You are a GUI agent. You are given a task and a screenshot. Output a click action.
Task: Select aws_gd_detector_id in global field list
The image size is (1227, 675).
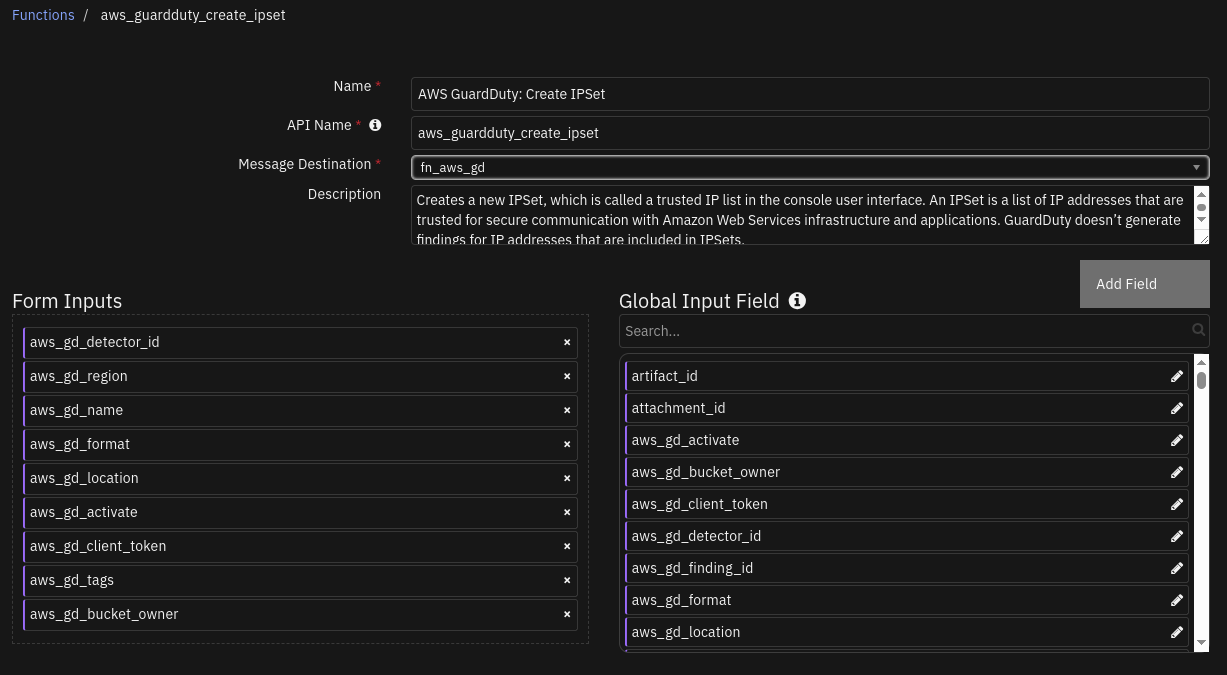point(907,536)
